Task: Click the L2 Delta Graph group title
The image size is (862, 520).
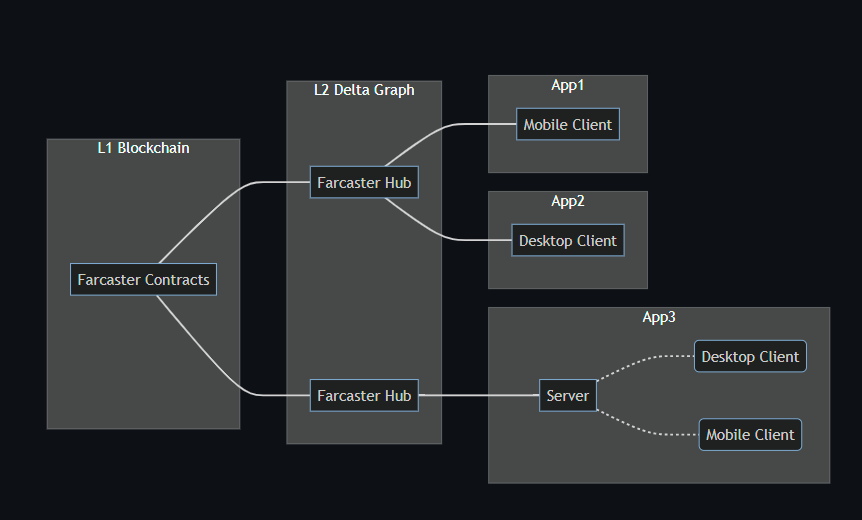Action: (364, 90)
